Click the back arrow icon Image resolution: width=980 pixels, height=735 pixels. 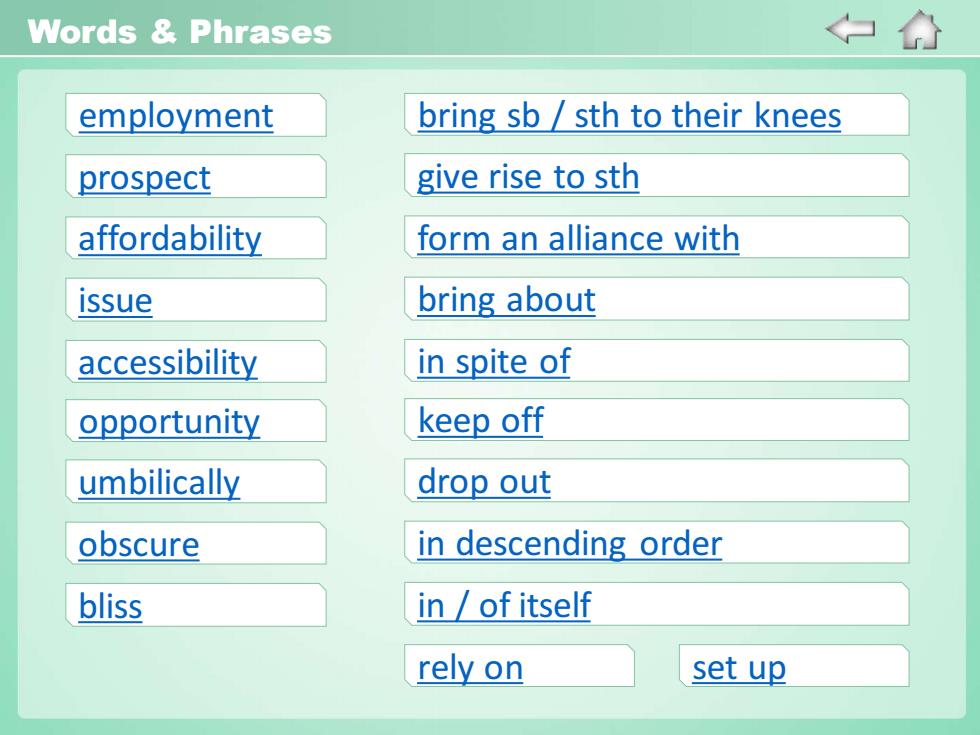pyautogui.click(x=850, y=29)
